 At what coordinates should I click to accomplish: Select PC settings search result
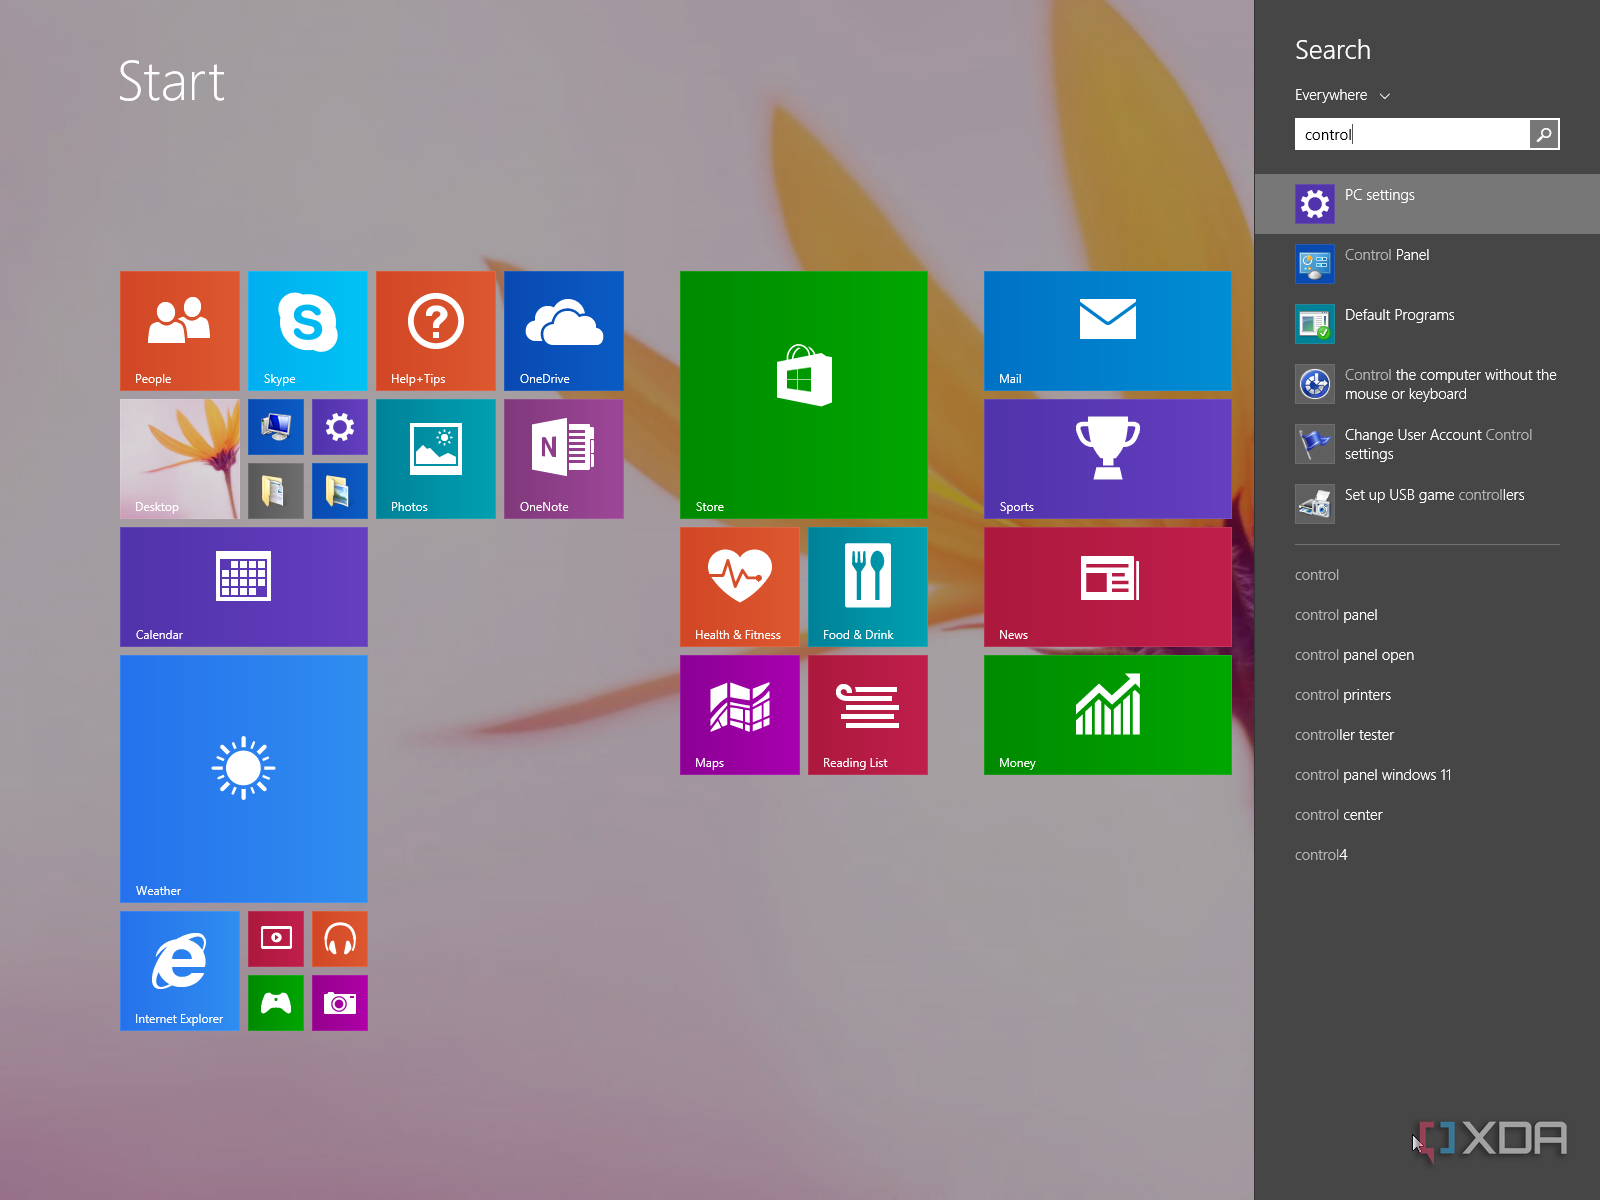point(1426,204)
